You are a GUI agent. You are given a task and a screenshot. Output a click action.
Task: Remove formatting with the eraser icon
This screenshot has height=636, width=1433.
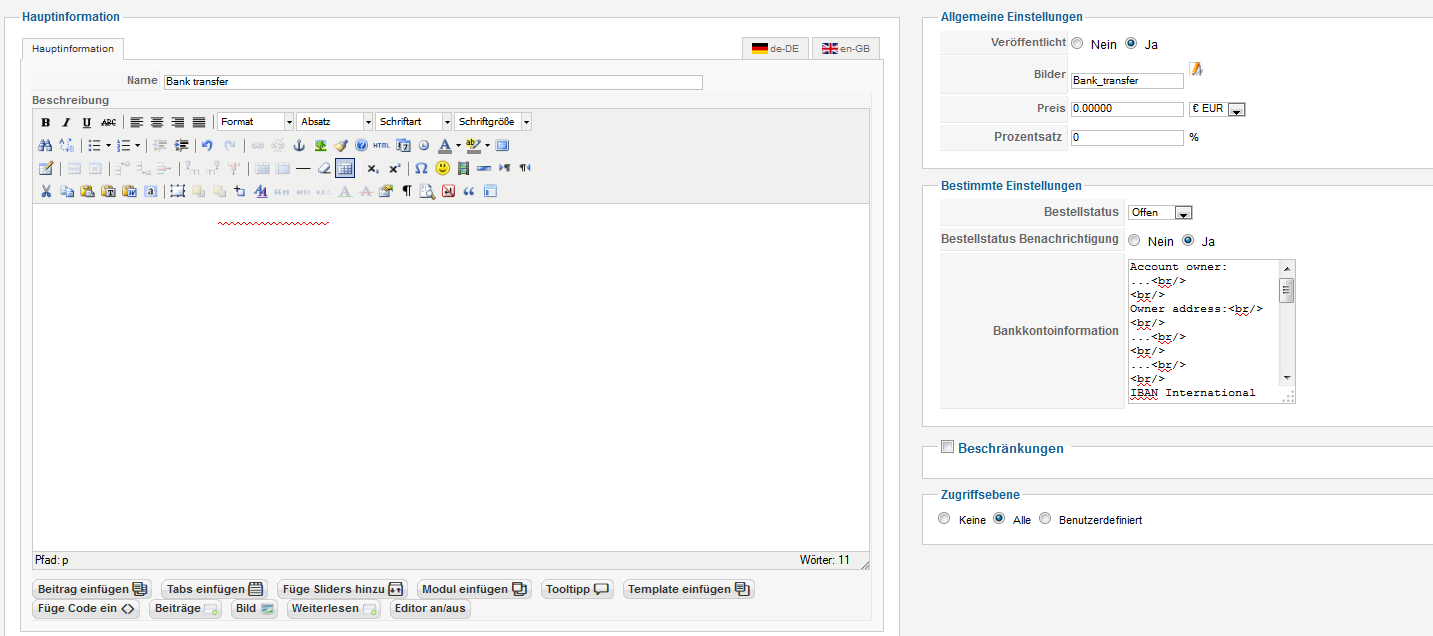pos(324,168)
